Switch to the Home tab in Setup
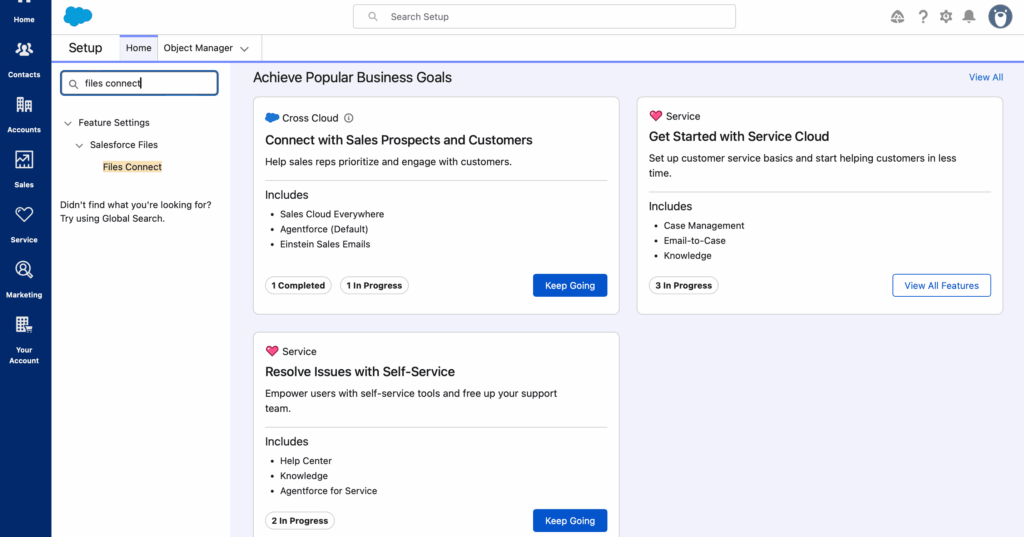This screenshot has width=1024, height=537. point(138,48)
